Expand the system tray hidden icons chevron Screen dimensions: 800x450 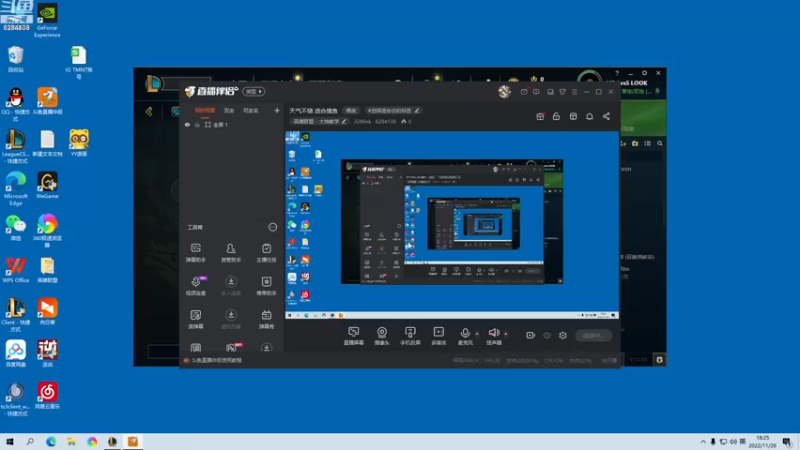[x=703, y=442]
